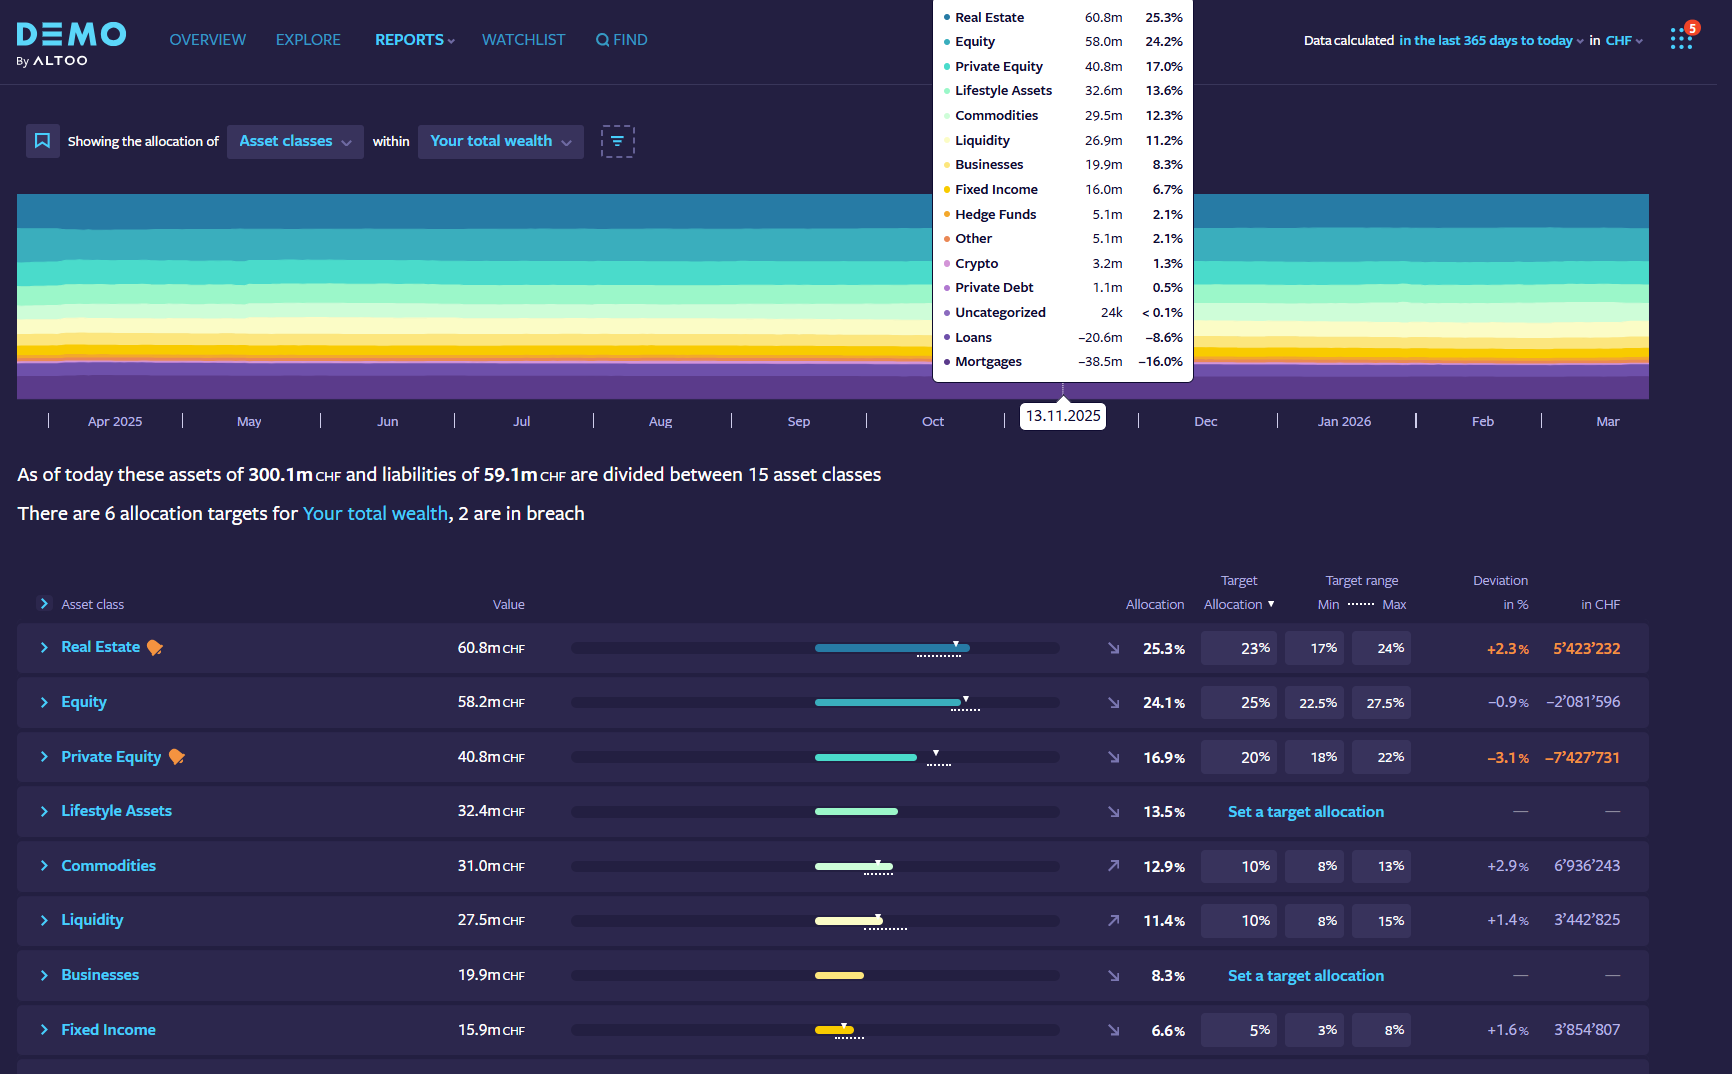The height and width of the screenshot is (1074, 1732).
Task: Set a target allocation for Lifestyle Assets
Action: pos(1305,812)
